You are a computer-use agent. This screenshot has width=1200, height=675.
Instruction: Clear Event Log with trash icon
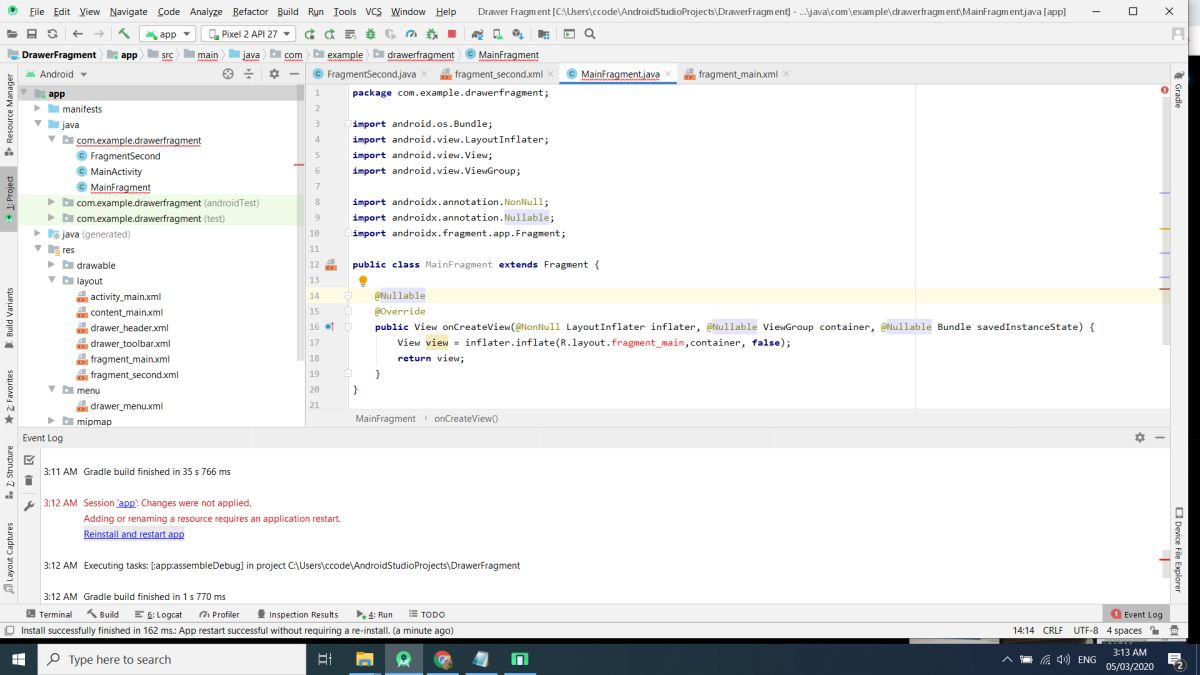(29, 481)
